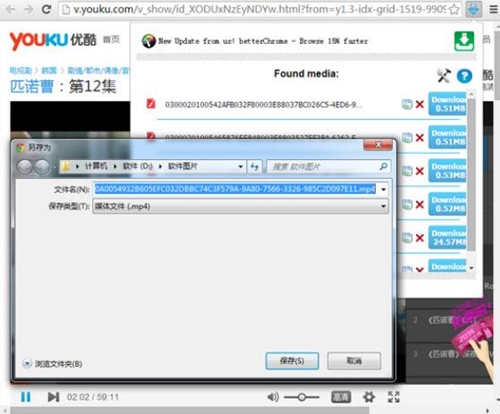The width and height of the screenshot is (500, 414).
Task: Click the 保存(S) save button
Action: [x=292, y=361]
